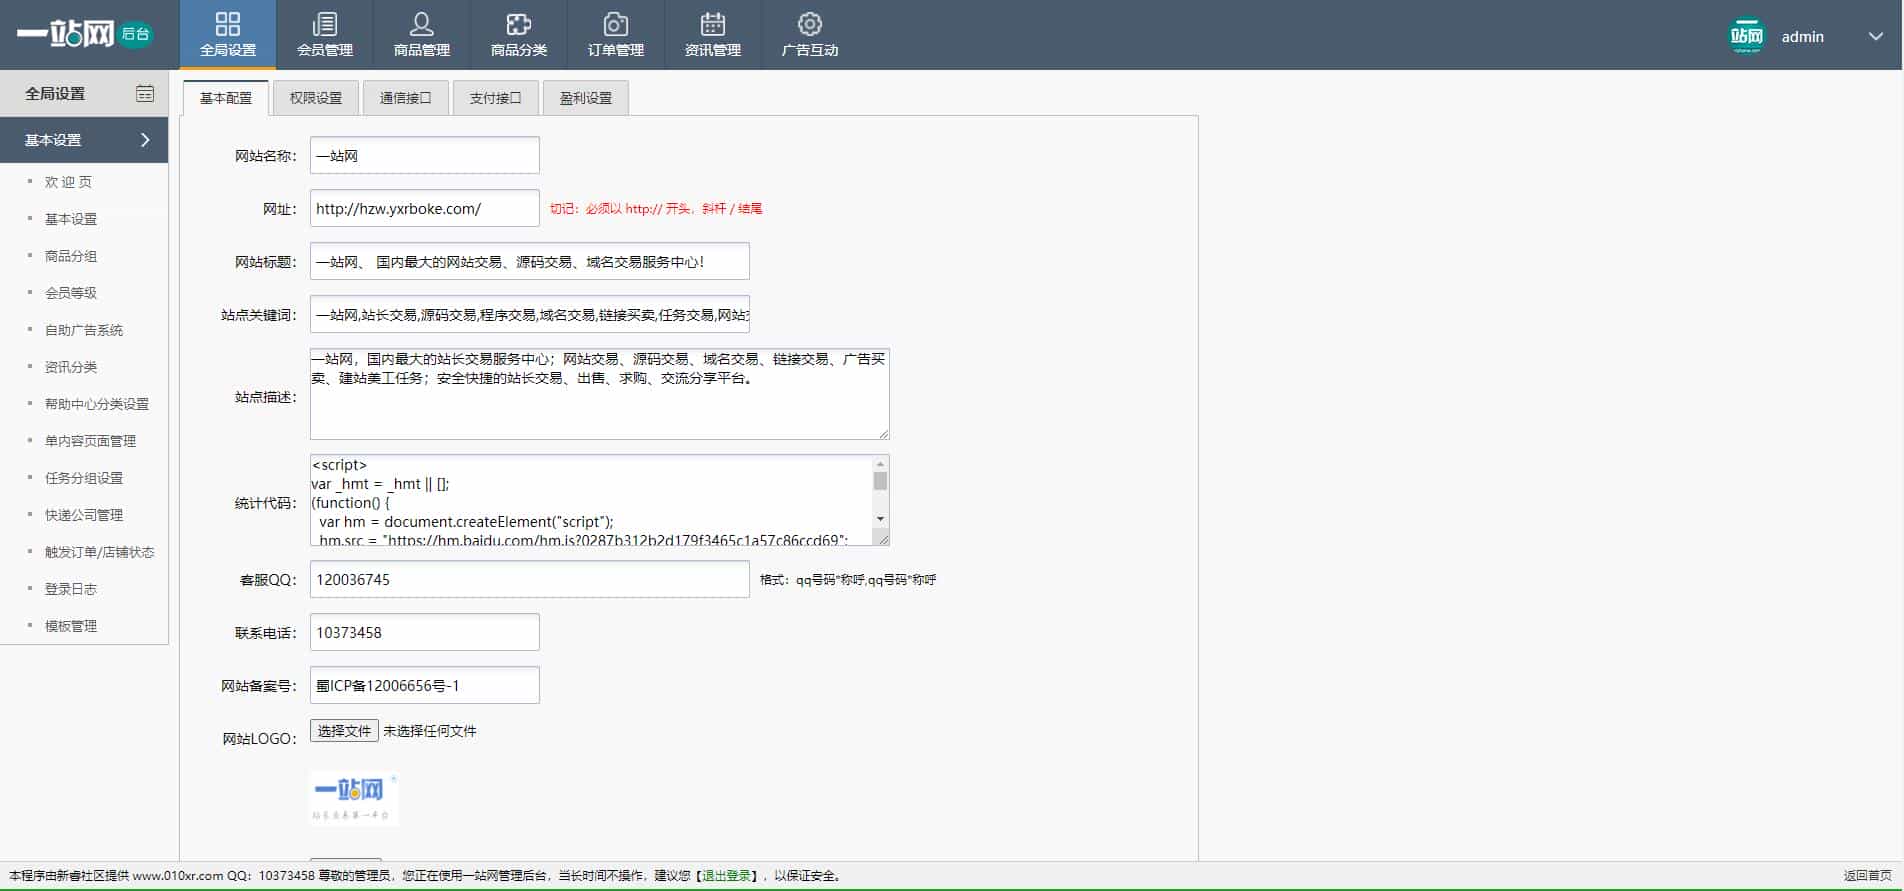Viewport: 1904px width, 891px height.
Task: Click the 统计代码 scrollbar down arrow
Action: click(x=880, y=519)
